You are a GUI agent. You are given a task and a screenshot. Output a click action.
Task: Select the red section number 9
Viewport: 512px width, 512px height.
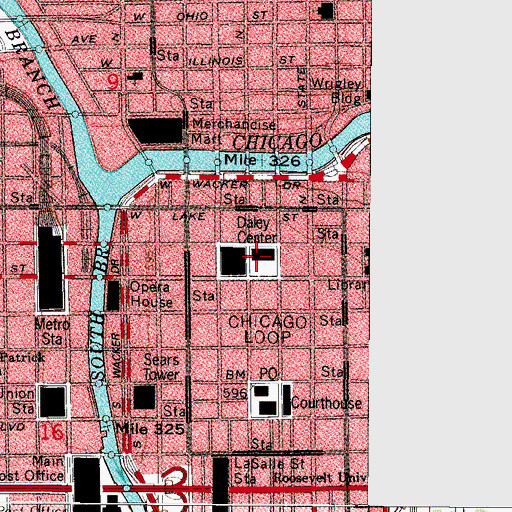pos(113,82)
